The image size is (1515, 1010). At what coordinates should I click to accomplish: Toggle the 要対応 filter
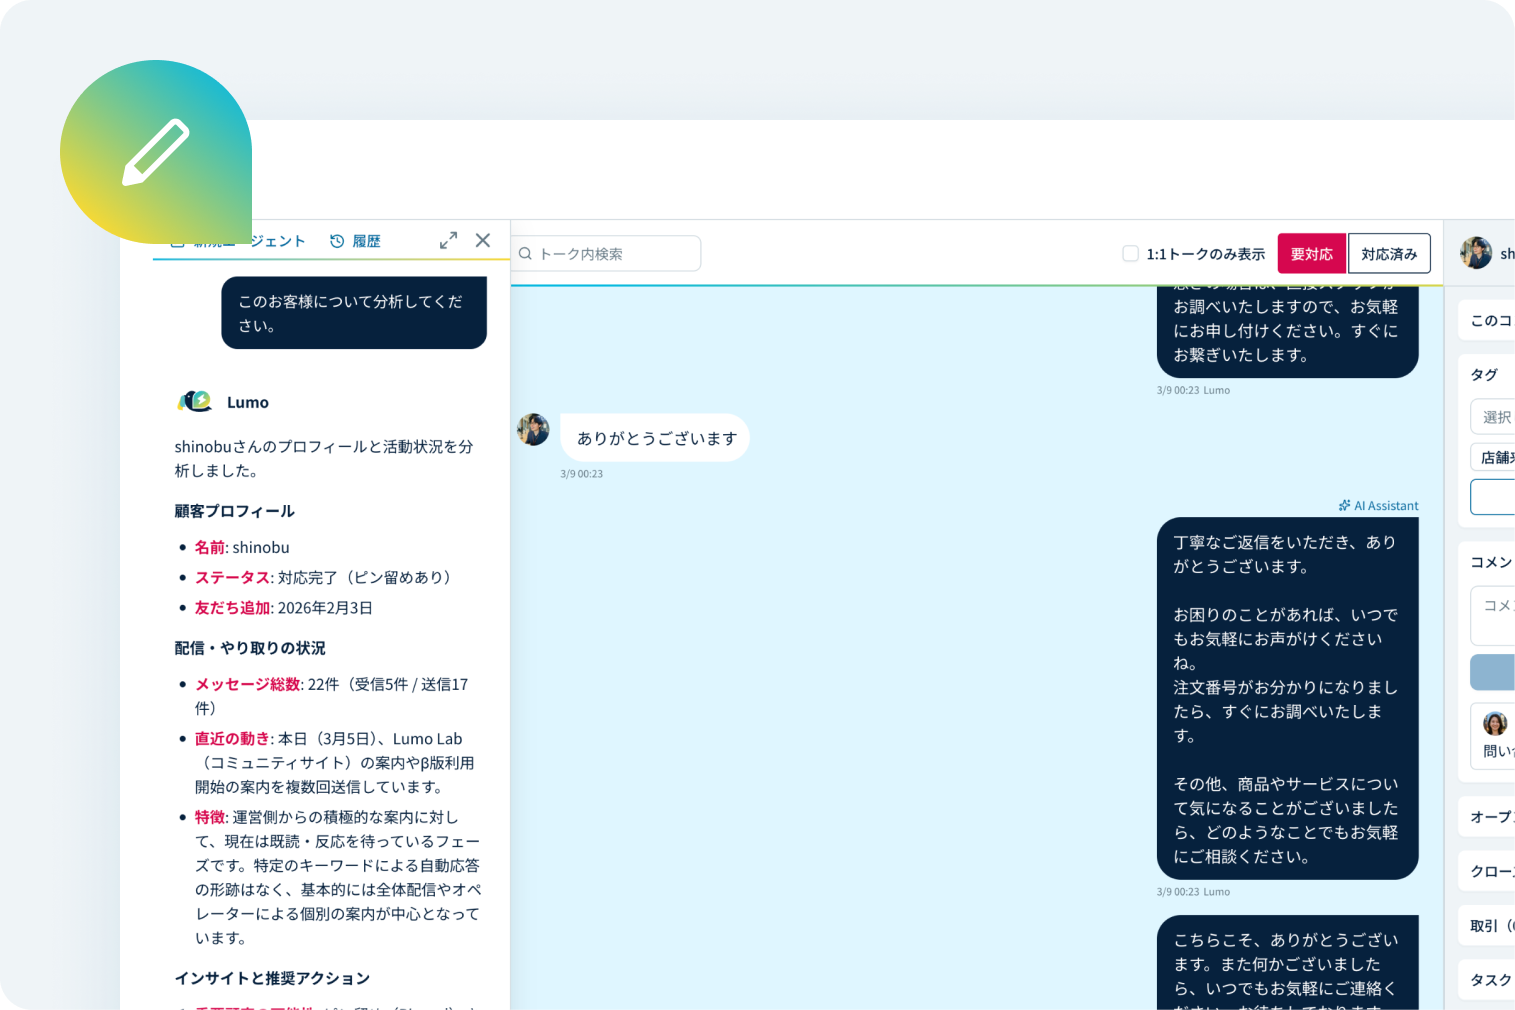[1311, 253]
